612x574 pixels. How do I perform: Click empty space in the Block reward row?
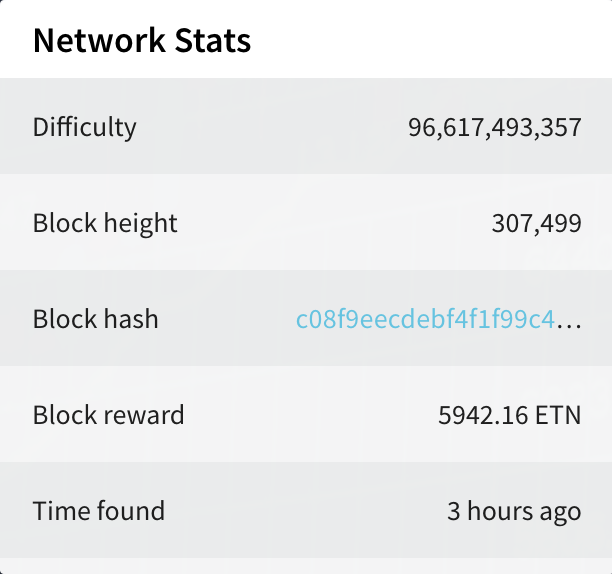(312, 414)
